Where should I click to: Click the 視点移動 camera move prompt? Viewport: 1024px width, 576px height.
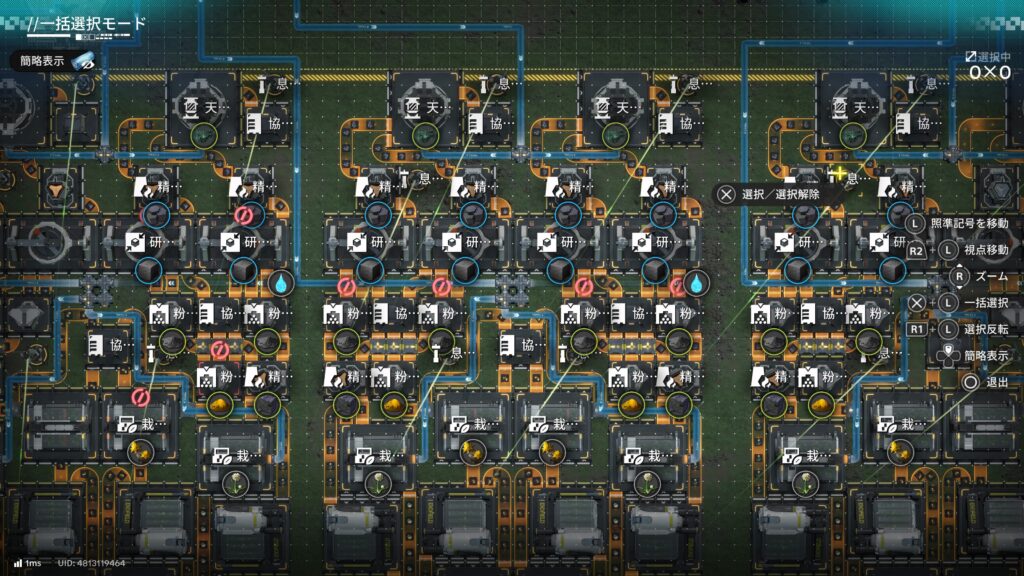point(984,250)
